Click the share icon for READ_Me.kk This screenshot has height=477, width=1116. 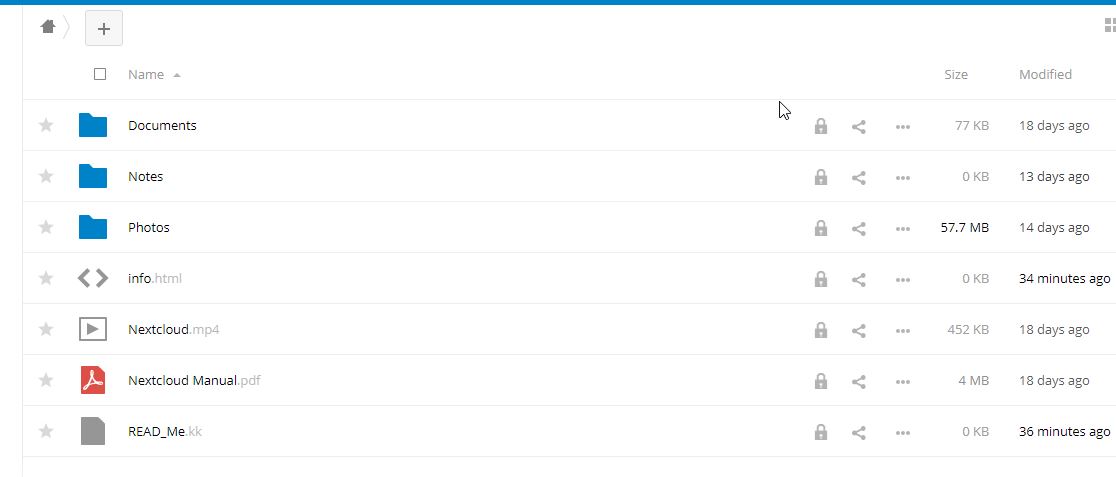[x=859, y=432]
